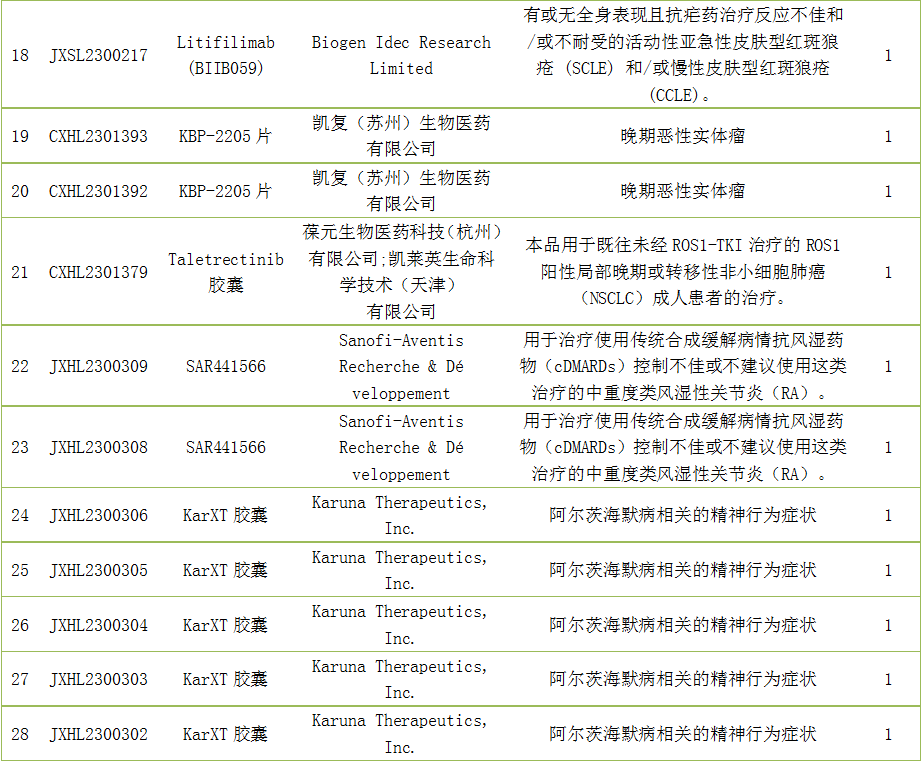This screenshot has width=922, height=761.
Task: Click count value 1 in row 28
Action: (x=888, y=735)
